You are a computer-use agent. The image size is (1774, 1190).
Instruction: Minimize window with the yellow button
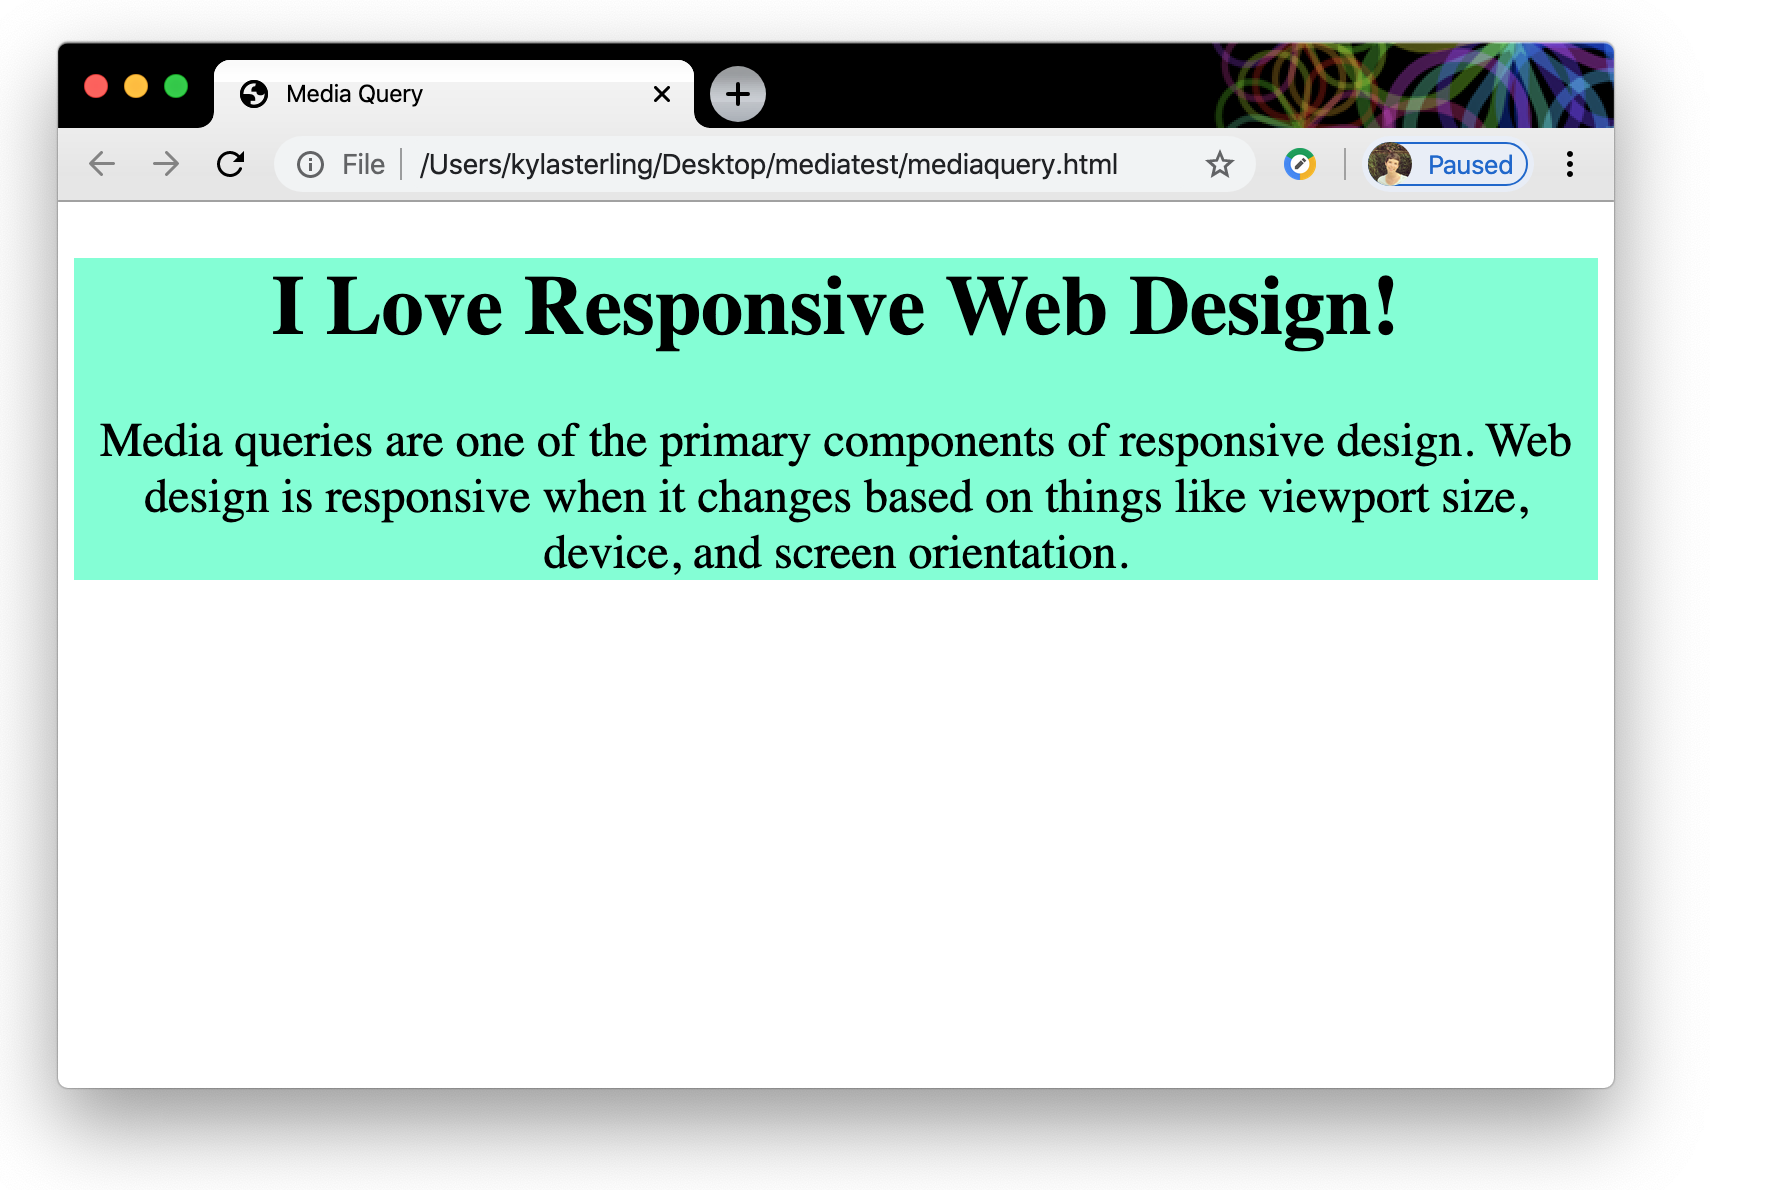136,87
